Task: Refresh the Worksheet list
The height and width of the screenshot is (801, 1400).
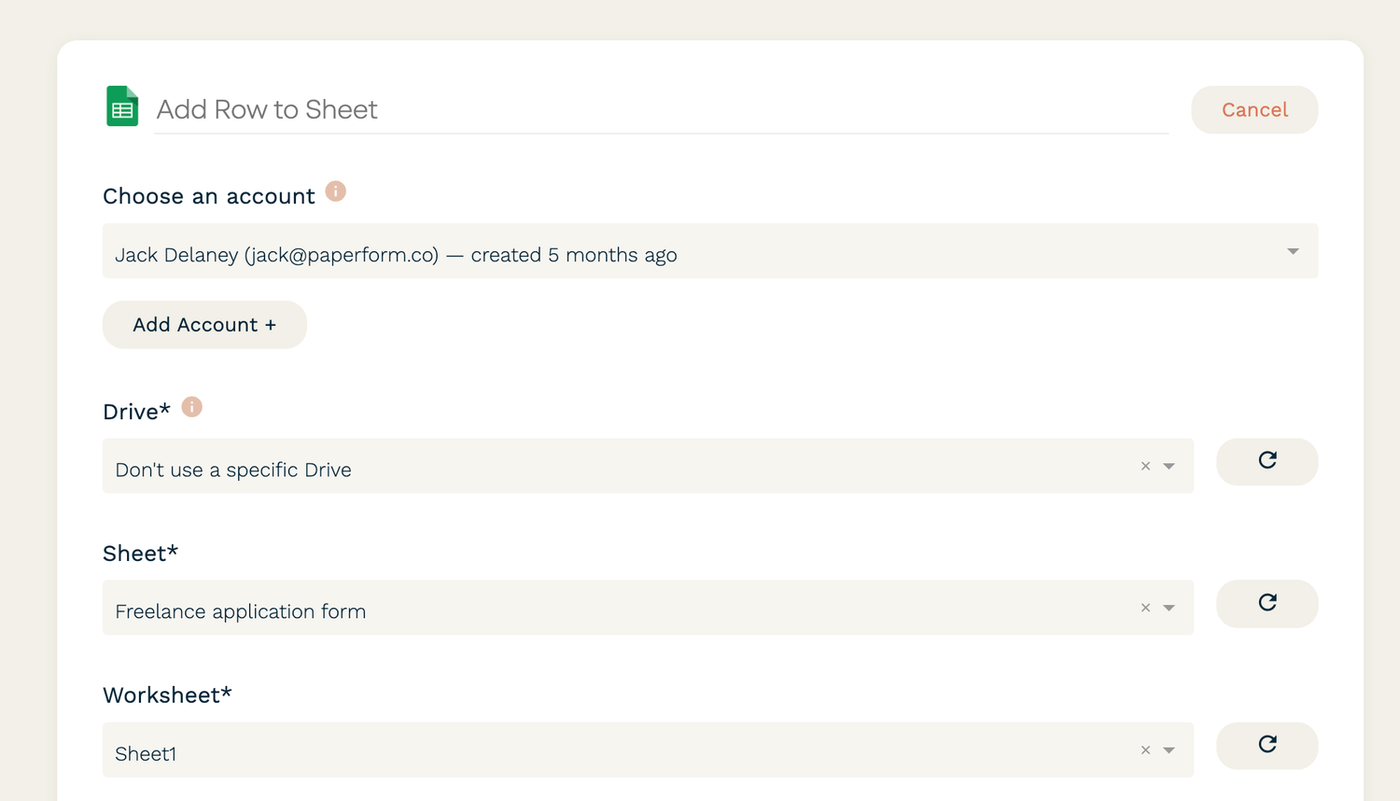Action: click(x=1267, y=745)
